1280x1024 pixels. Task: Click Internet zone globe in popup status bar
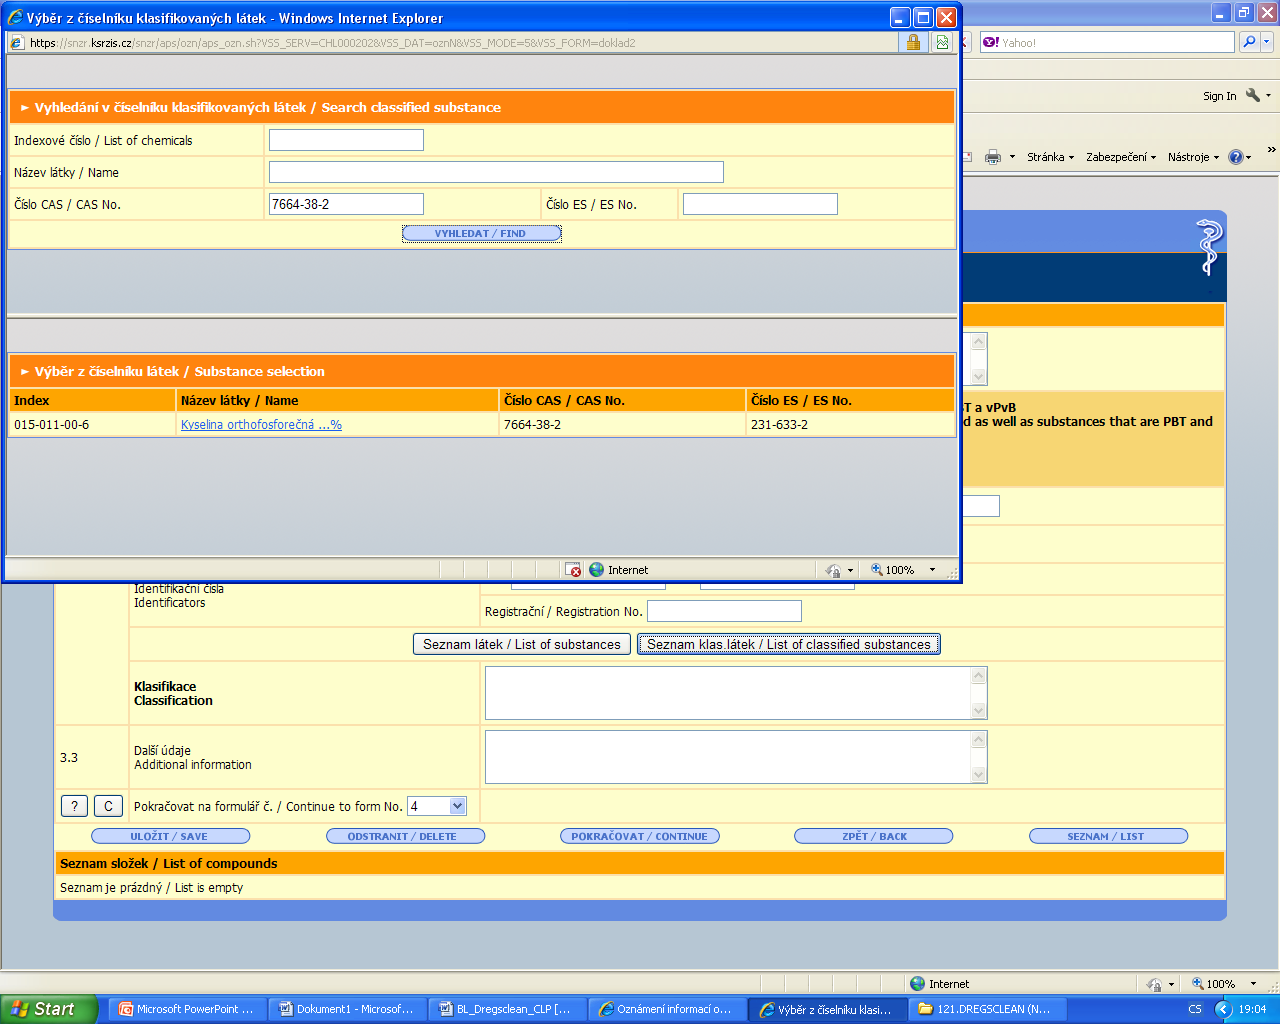[x=597, y=570]
